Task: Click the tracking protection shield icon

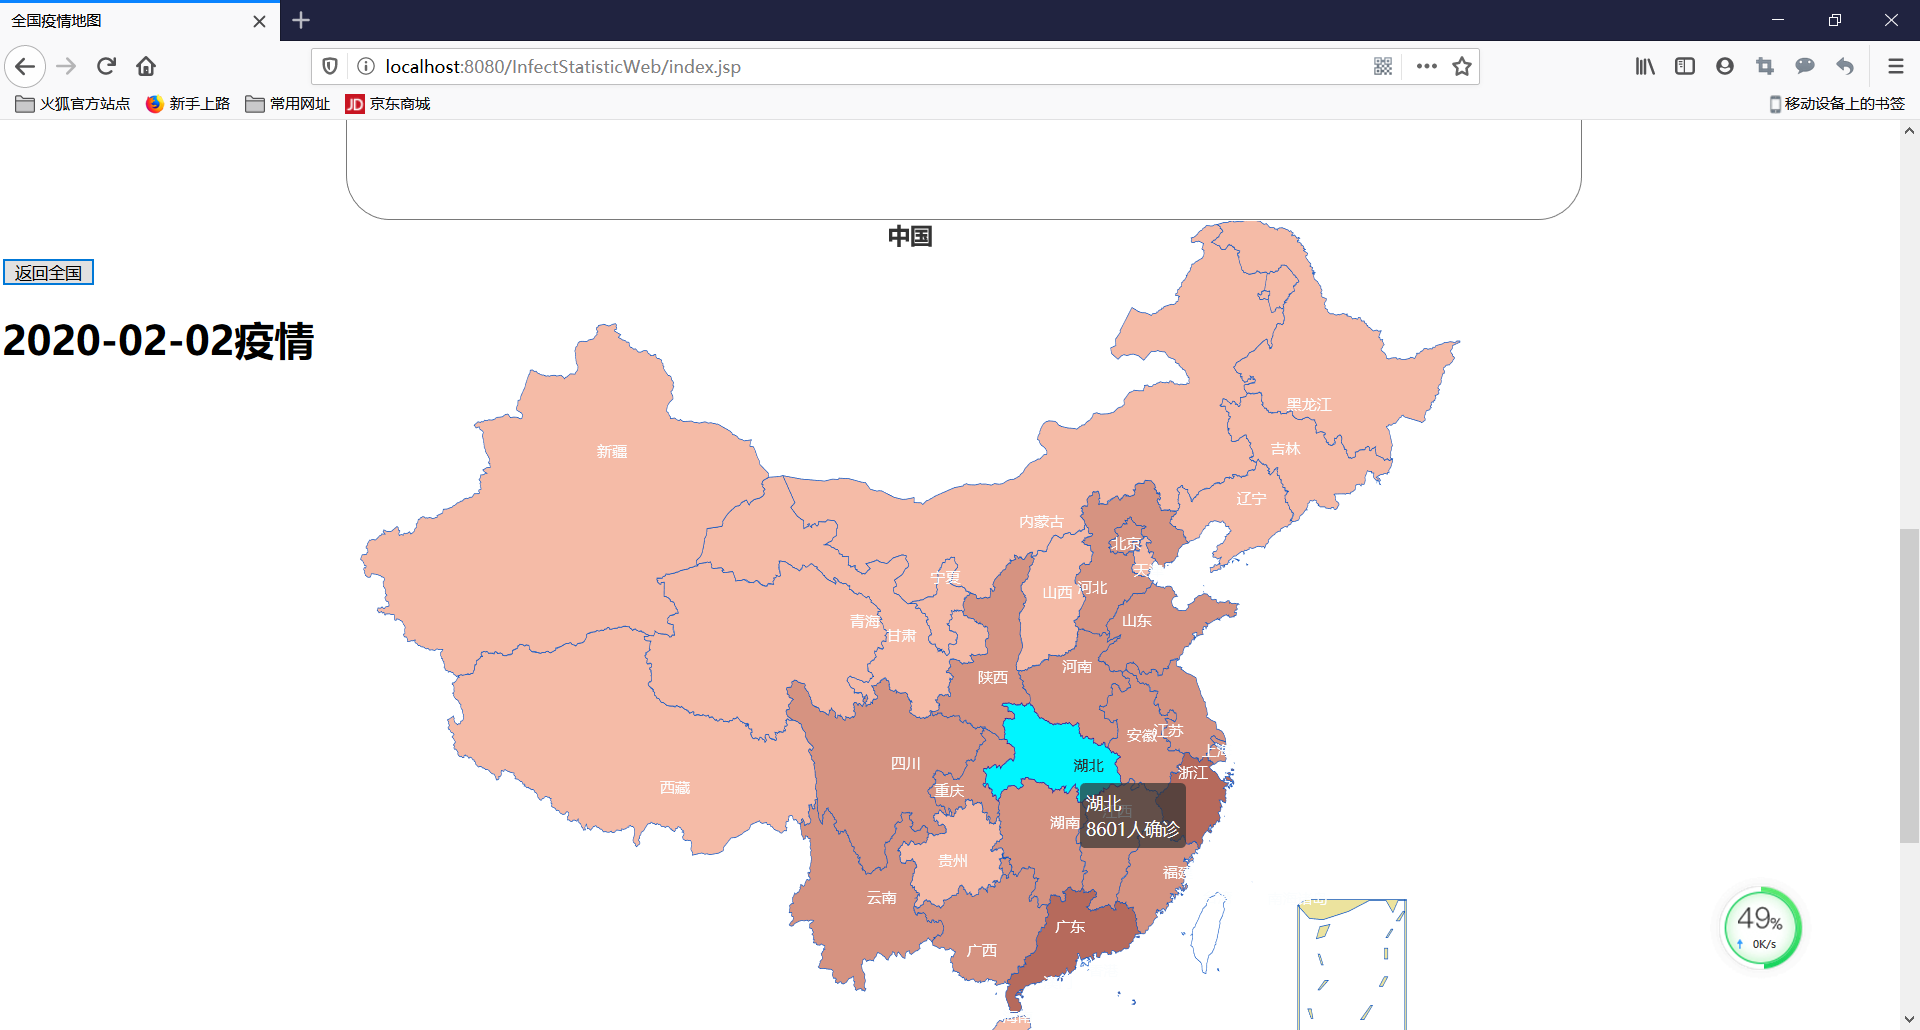Action: [x=330, y=66]
